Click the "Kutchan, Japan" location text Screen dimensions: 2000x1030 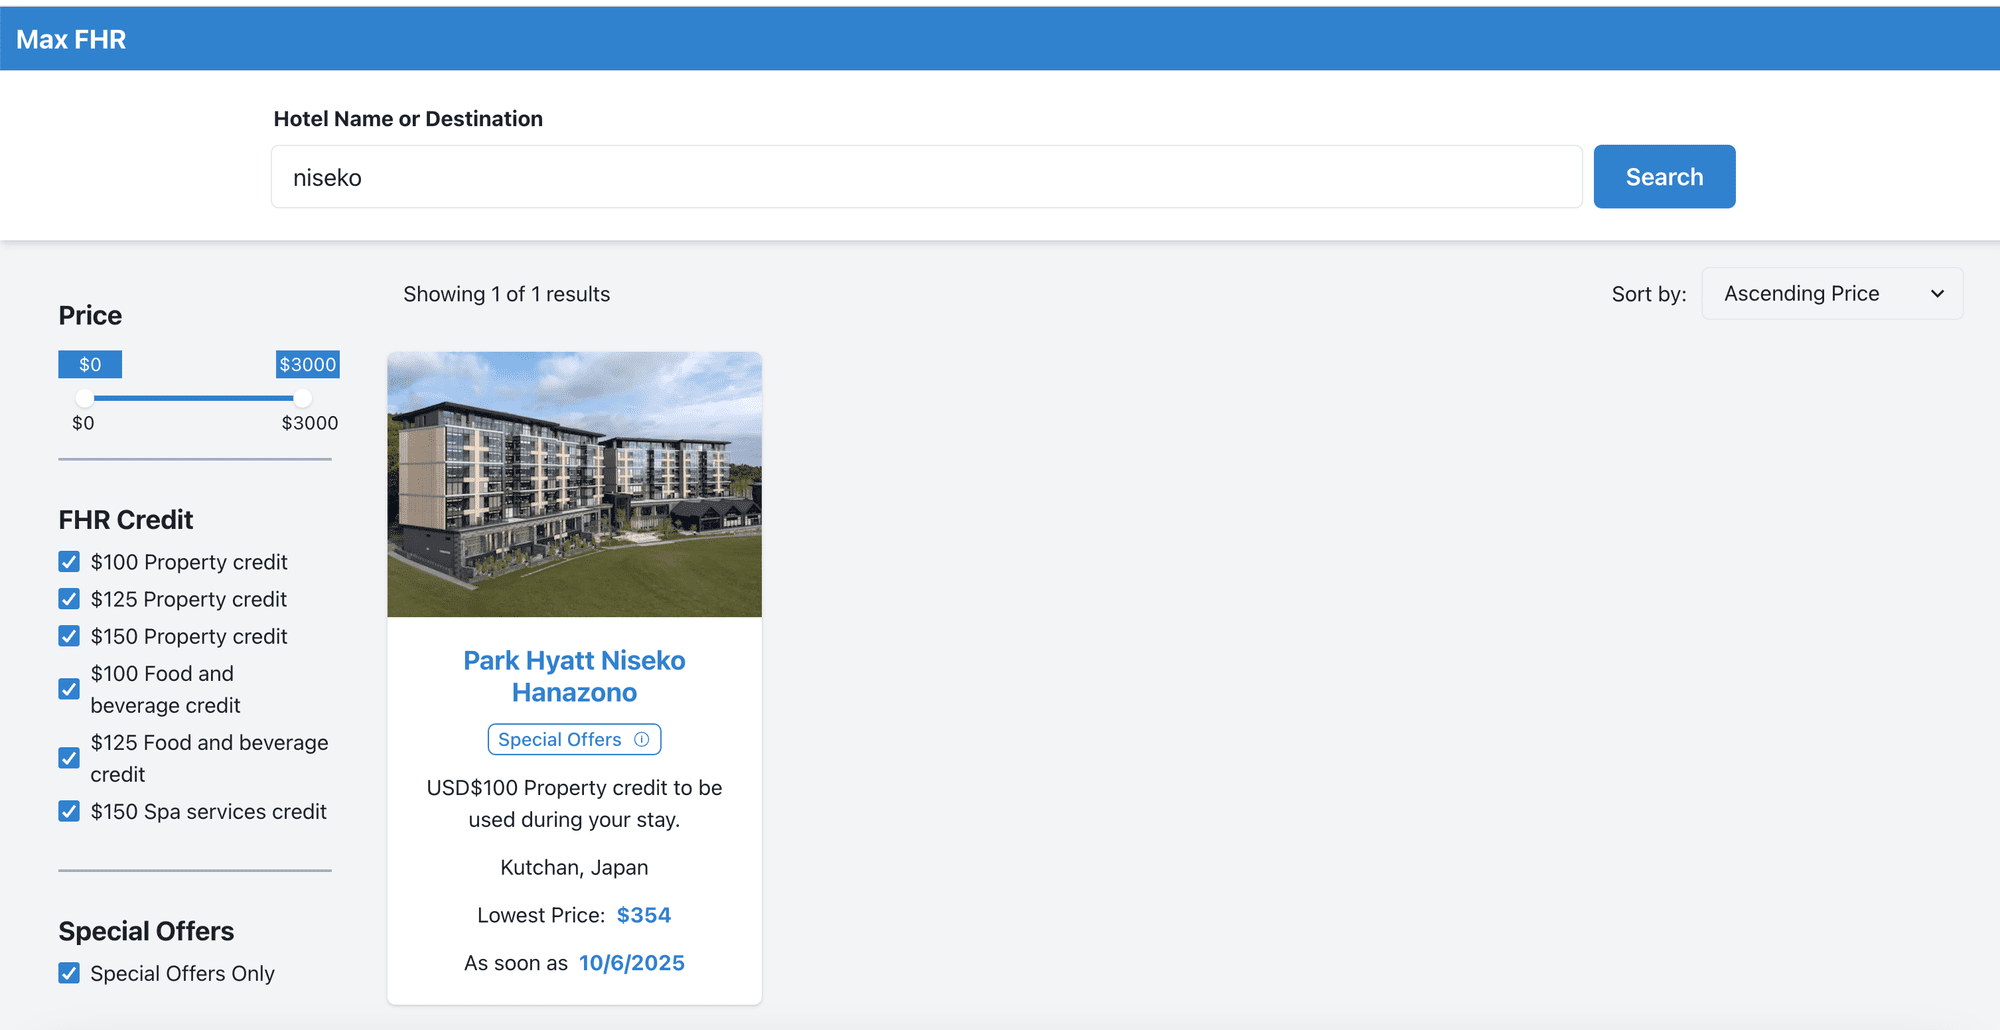pos(574,867)
